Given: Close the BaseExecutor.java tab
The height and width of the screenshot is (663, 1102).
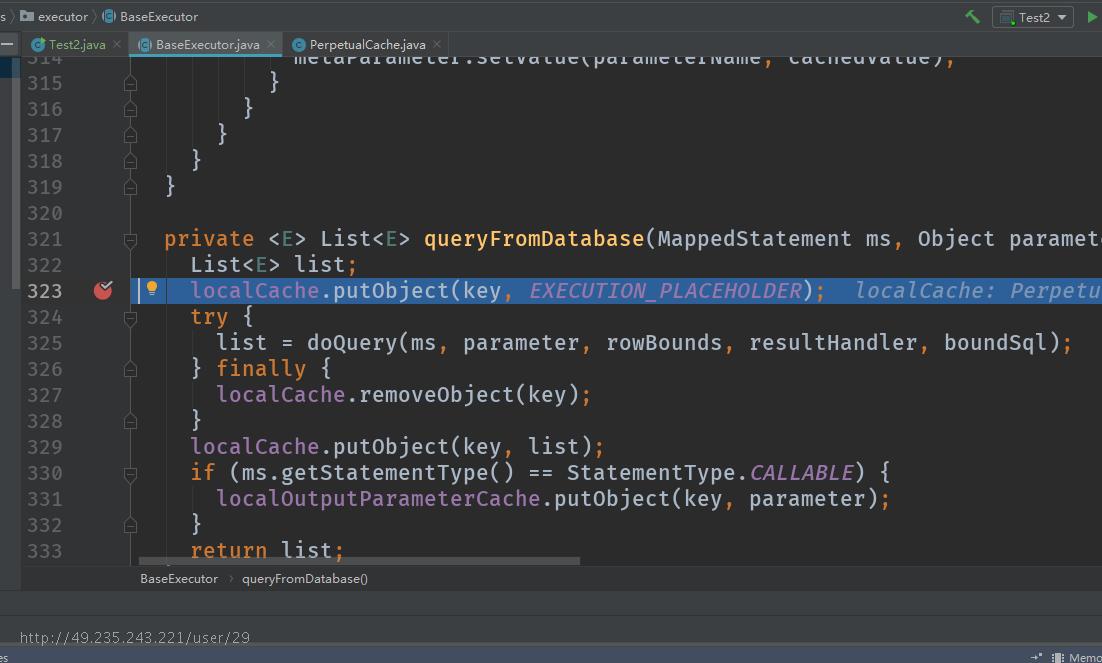Looking at the screenshot, I should (271, 44).
